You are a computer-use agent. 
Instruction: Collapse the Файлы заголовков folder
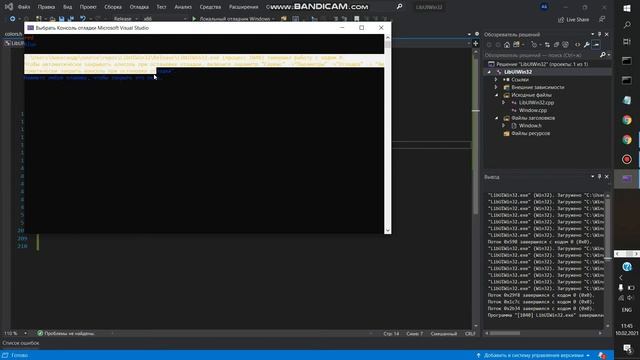496,118
